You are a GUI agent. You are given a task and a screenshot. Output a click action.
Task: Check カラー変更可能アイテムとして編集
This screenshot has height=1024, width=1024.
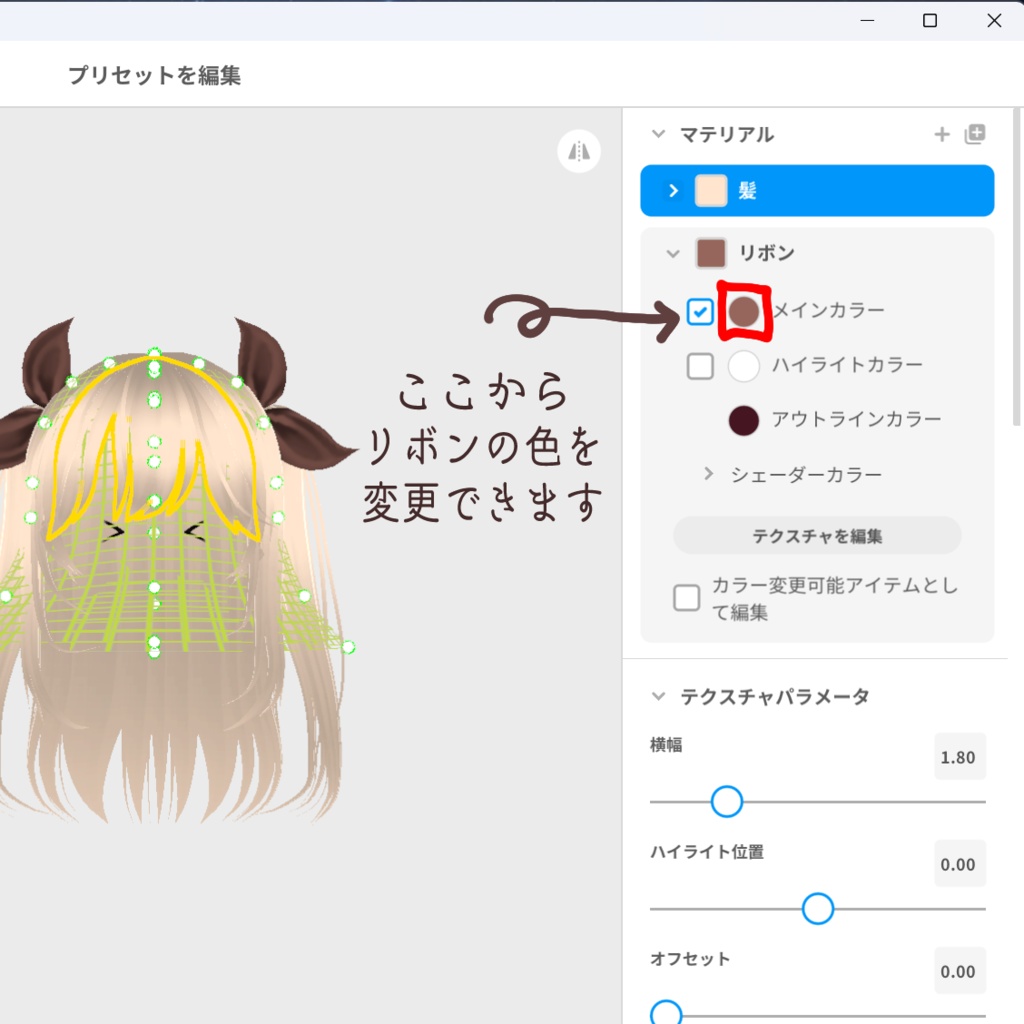[x=686, y=597]
